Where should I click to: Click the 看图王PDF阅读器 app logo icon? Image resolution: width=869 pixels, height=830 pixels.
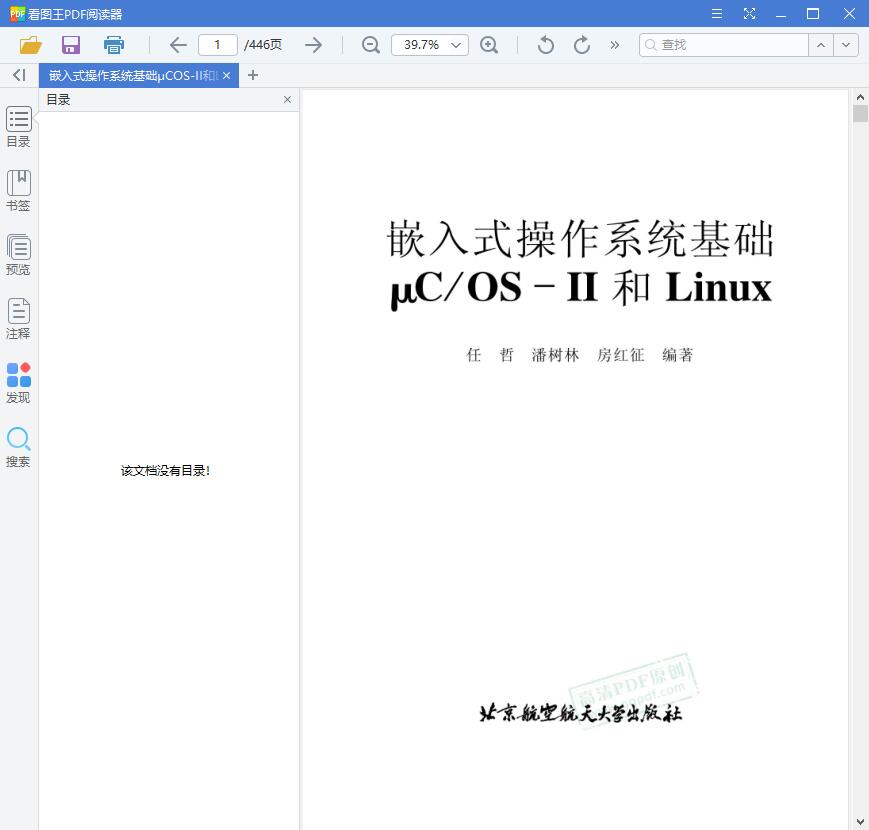17,14
